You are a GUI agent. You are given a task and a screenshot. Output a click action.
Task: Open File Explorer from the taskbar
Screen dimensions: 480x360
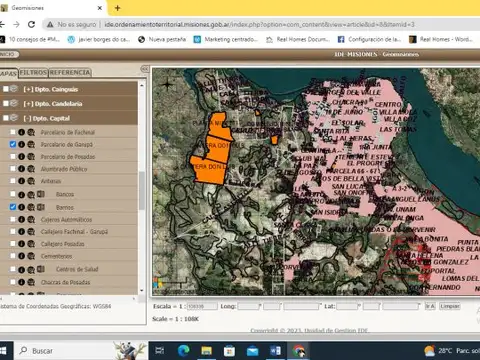click(206, 351)
